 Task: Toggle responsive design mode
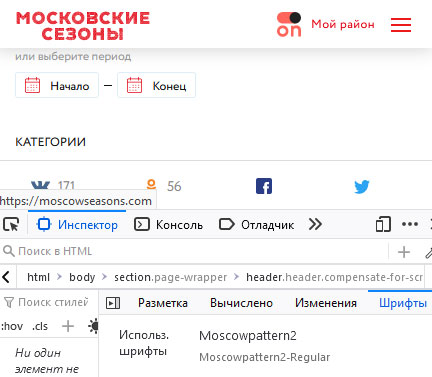[383, 224]
